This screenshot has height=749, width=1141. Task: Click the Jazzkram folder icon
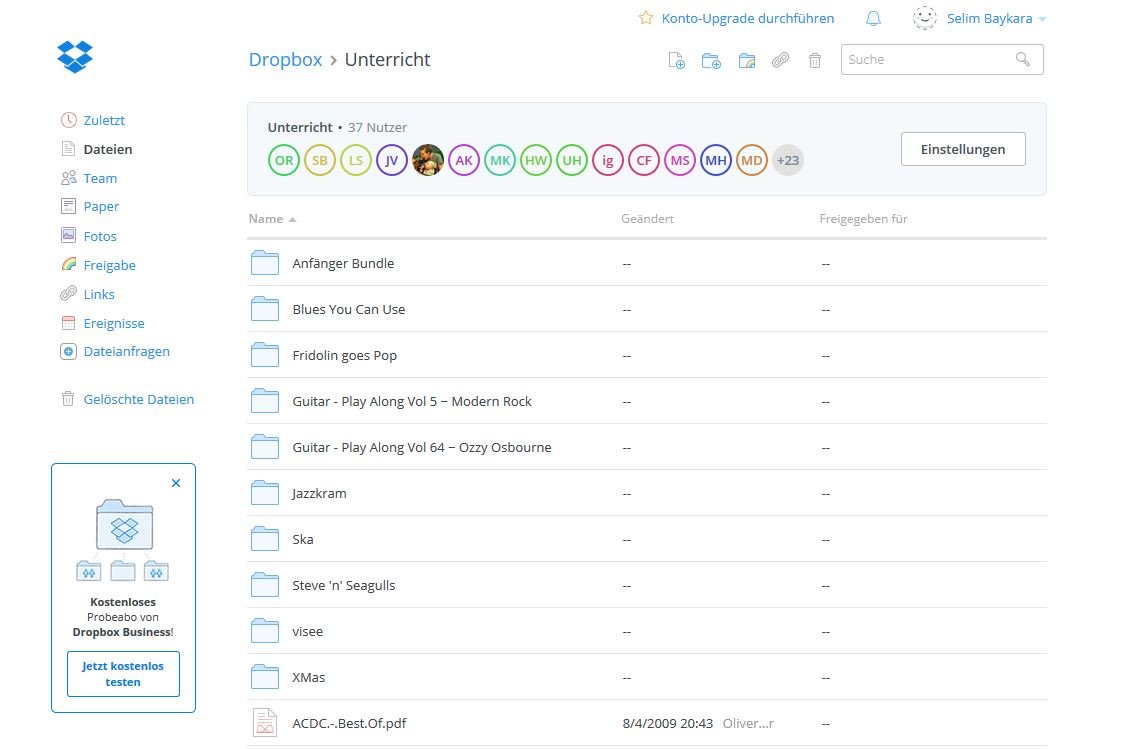tap(265, 493)
